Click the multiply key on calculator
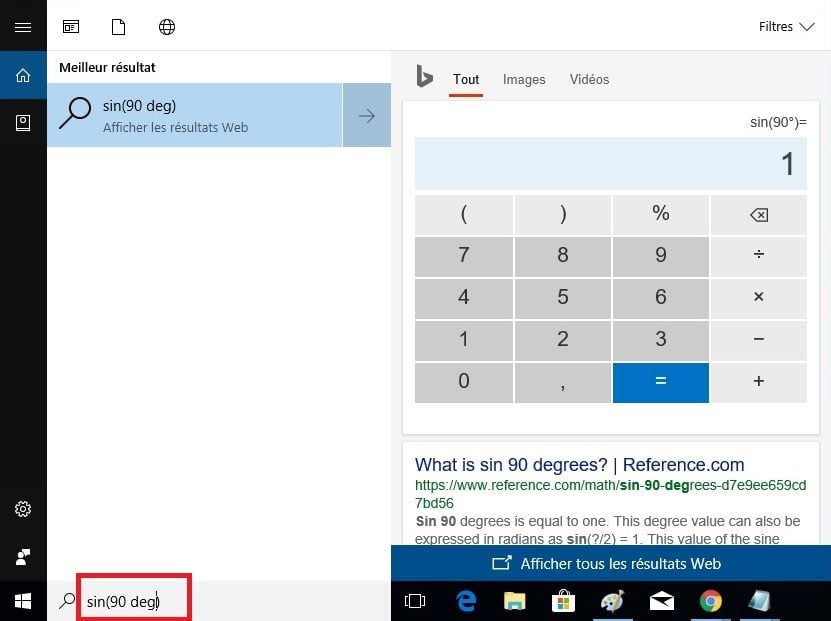This screenshot has height=621, width=831. point(759,298)
